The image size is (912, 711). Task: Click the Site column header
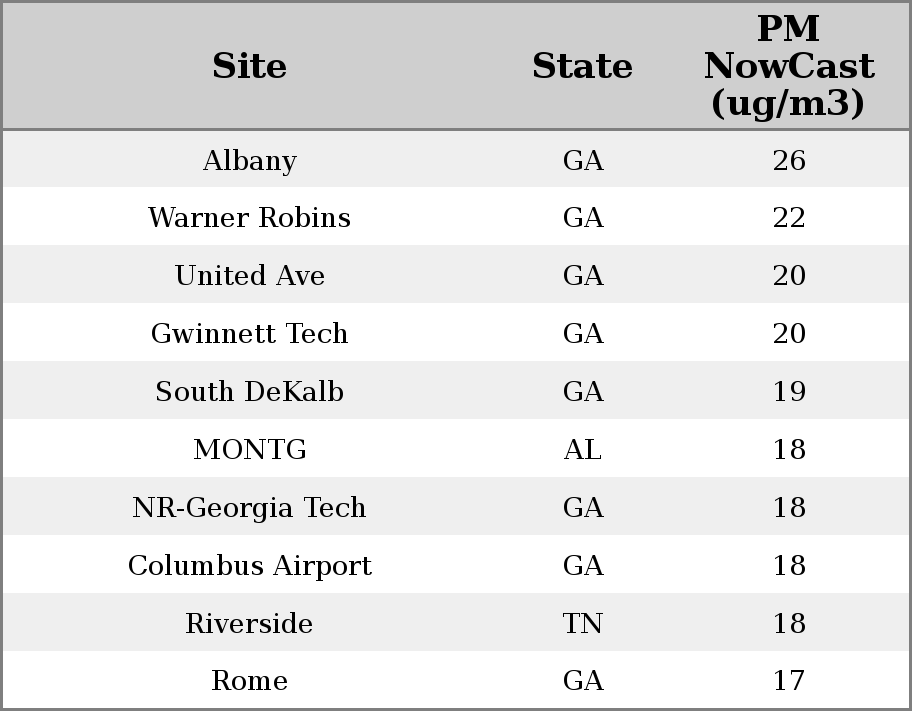tap(249, 66)
